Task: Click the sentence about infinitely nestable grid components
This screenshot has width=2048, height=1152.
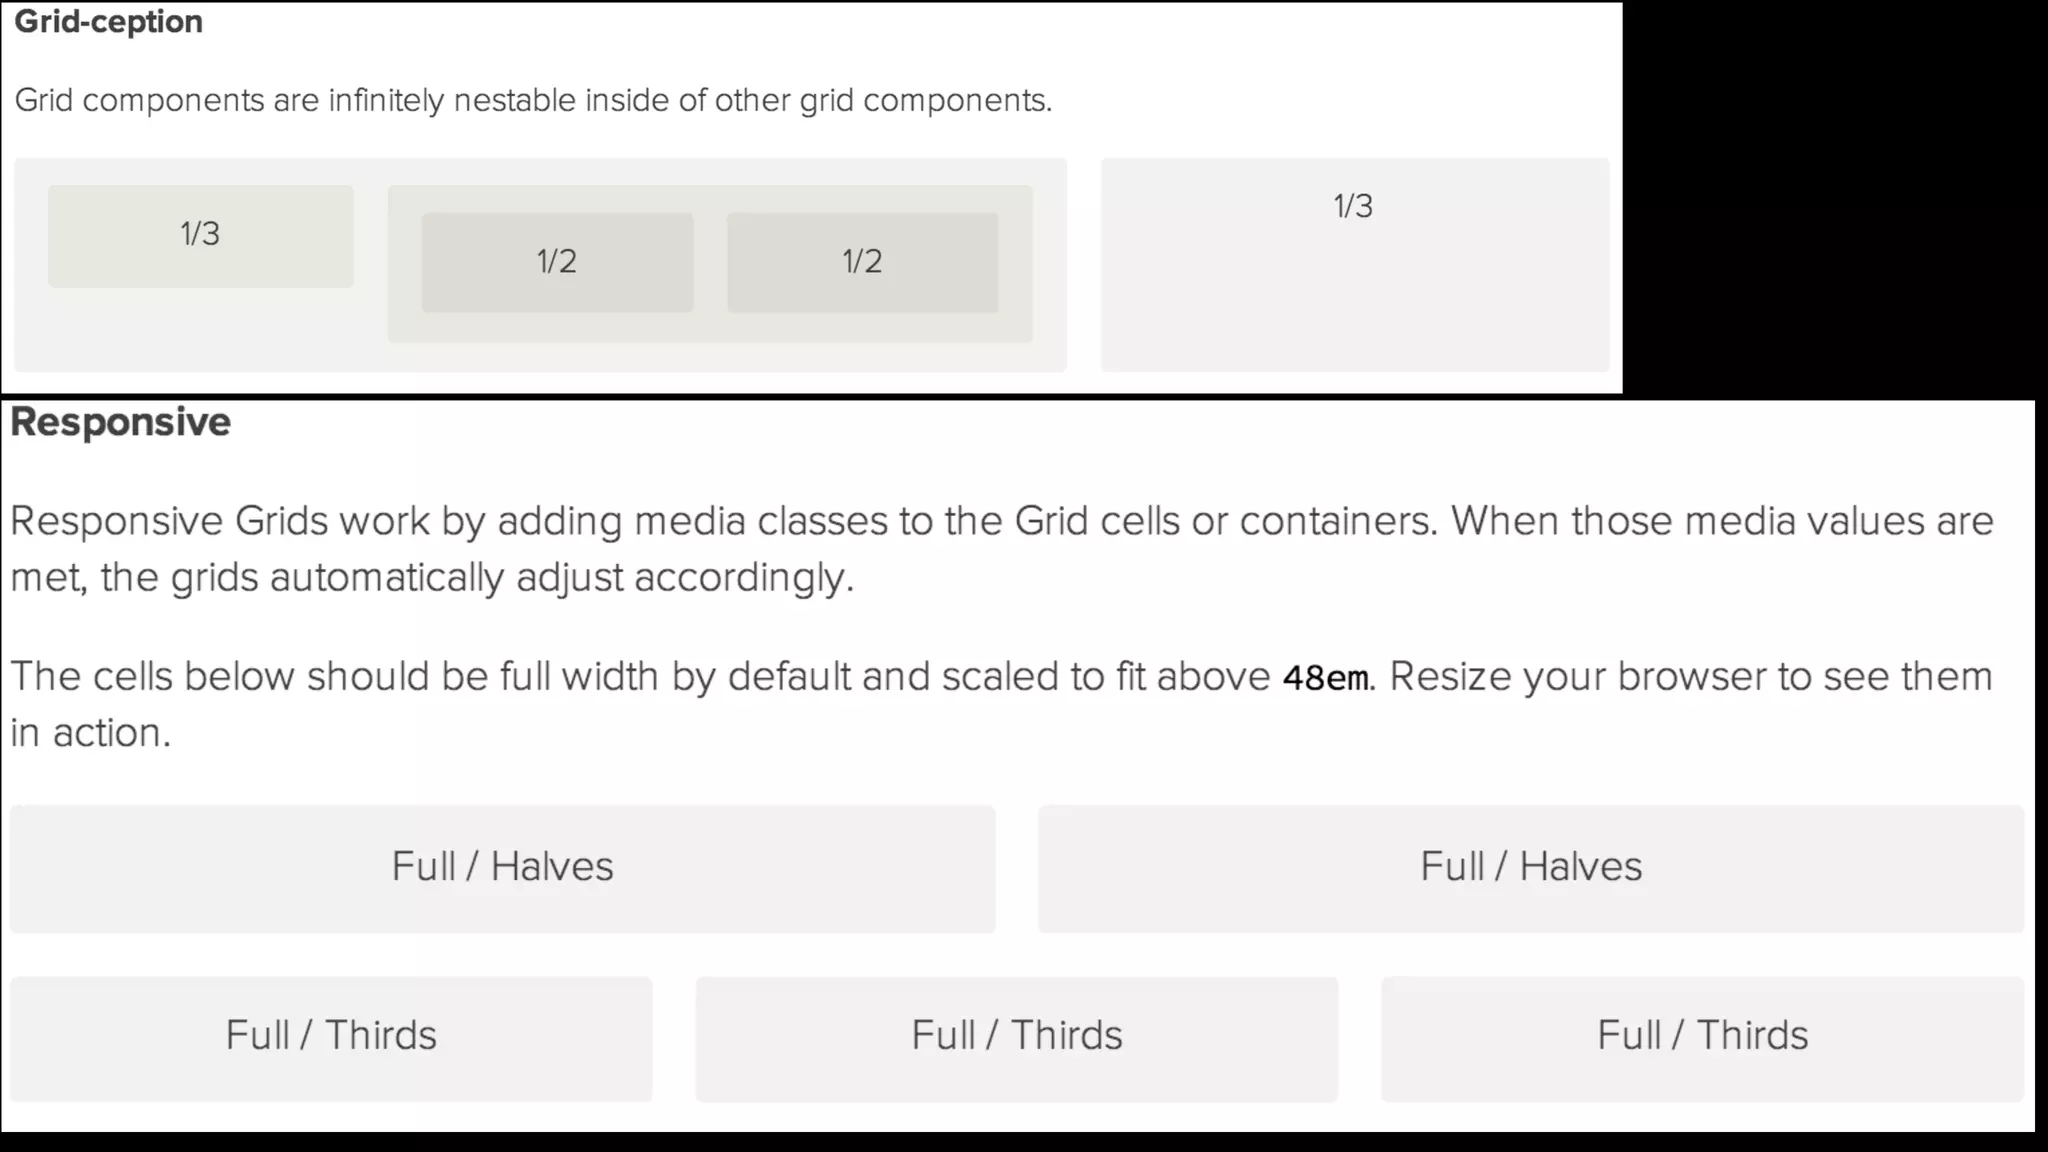Action: pos(532,101)
